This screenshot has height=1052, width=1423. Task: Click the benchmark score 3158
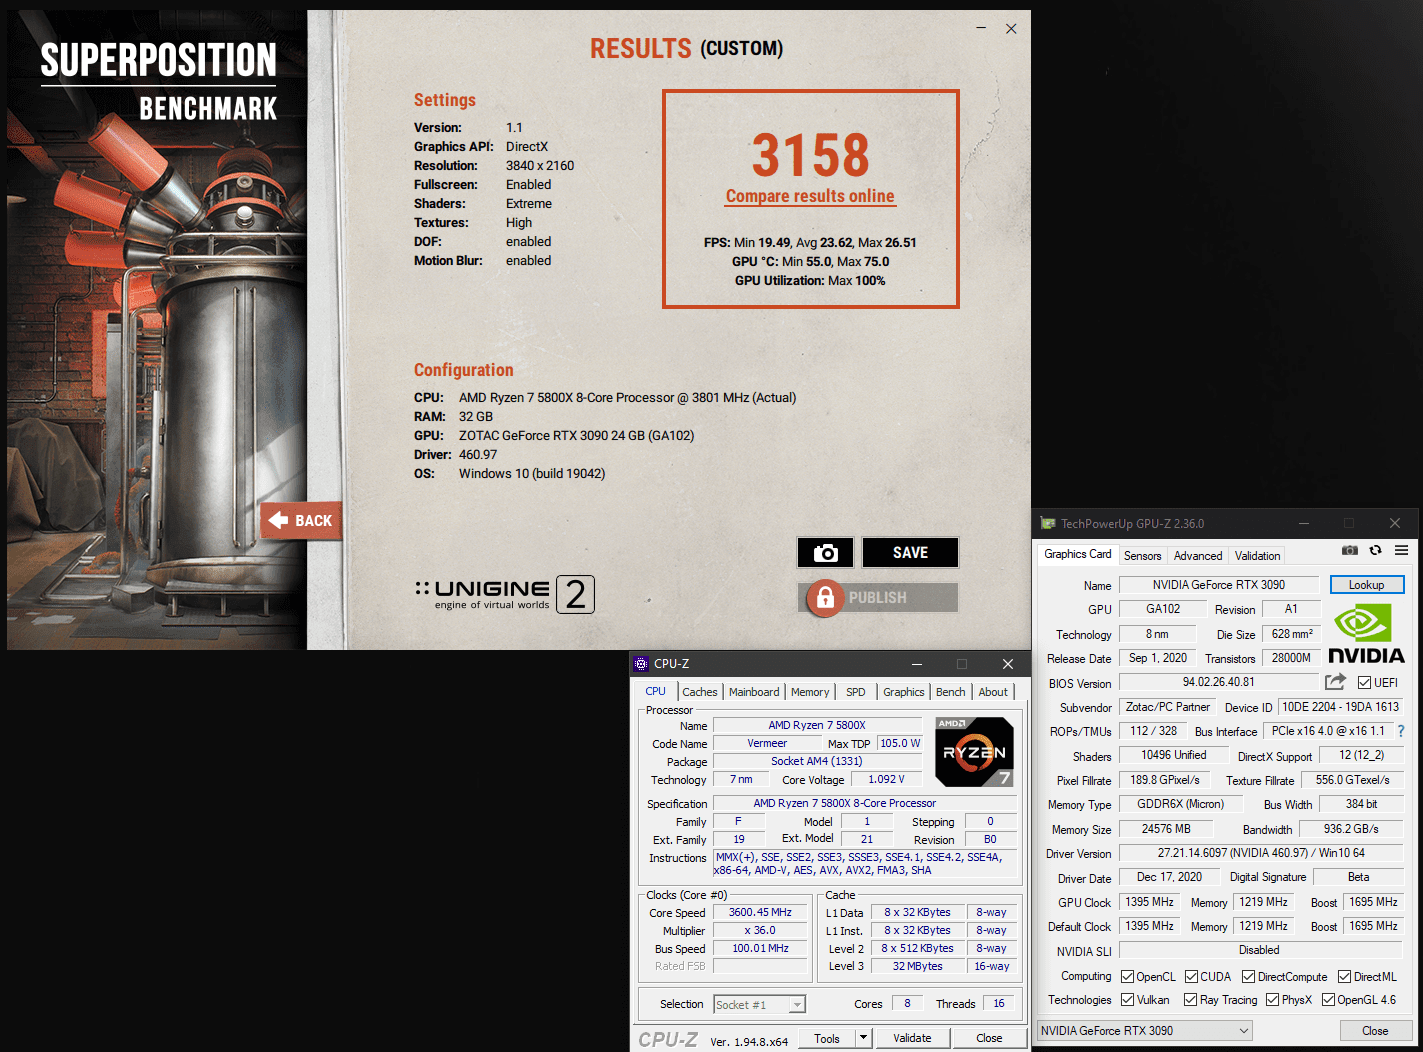pos(811,155)
